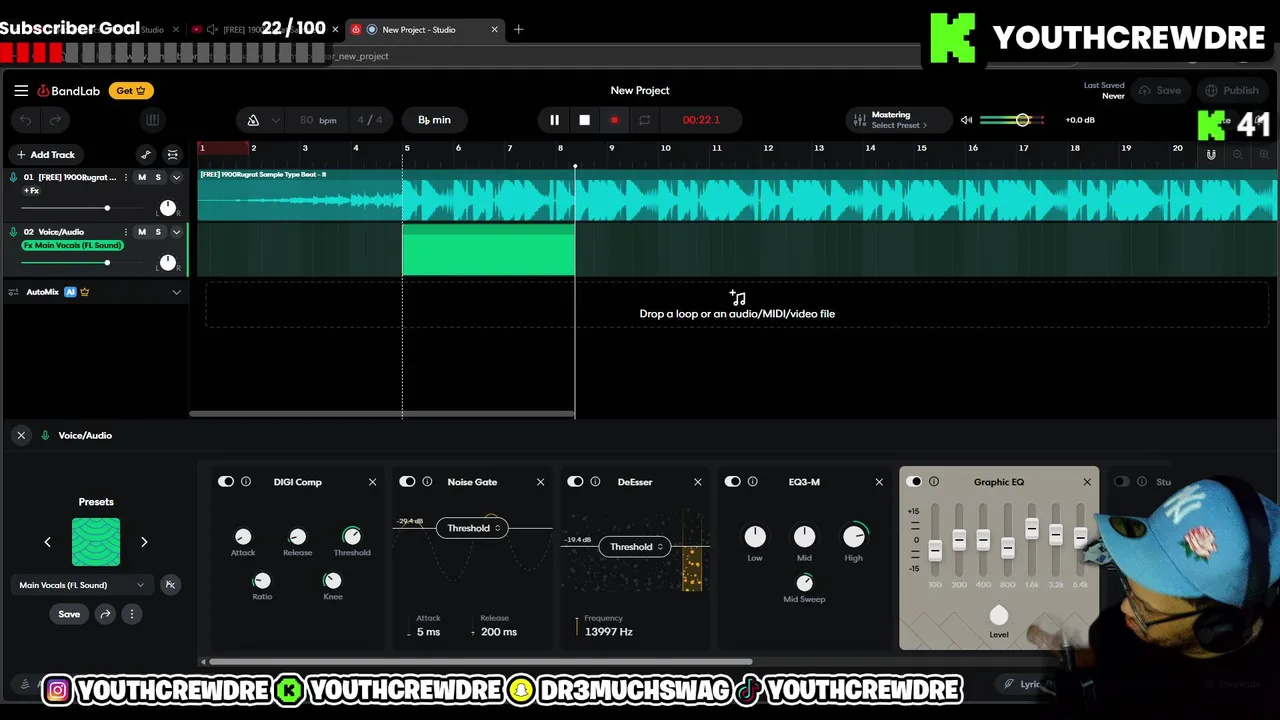Toggle Graphic EQ effect on/off
Viewport: 1280px width, 720px height.
(914, 482)
